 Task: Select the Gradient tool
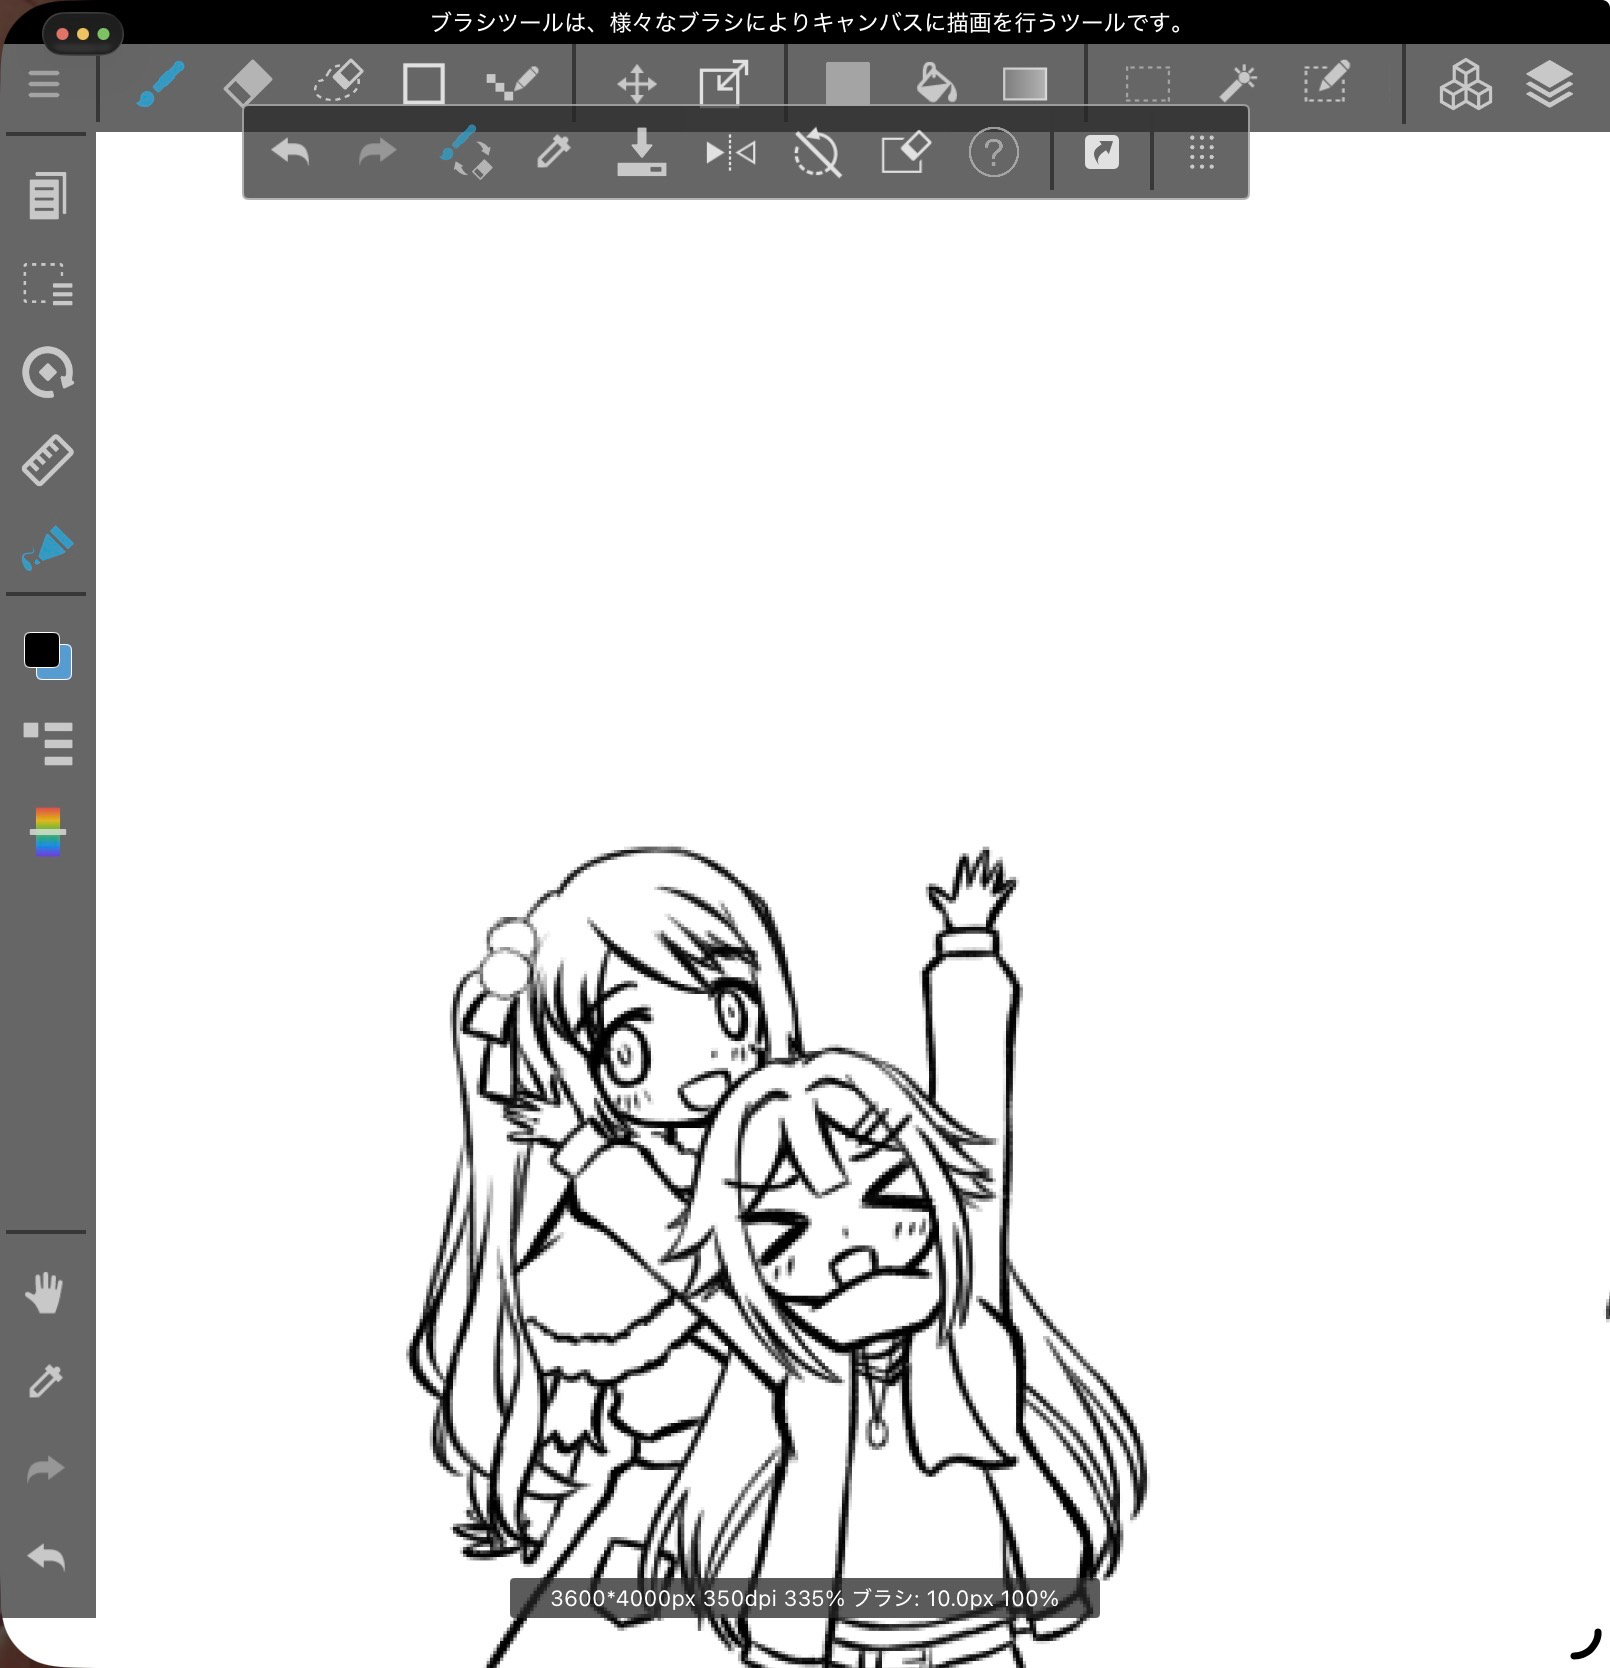pos(1024,84)
